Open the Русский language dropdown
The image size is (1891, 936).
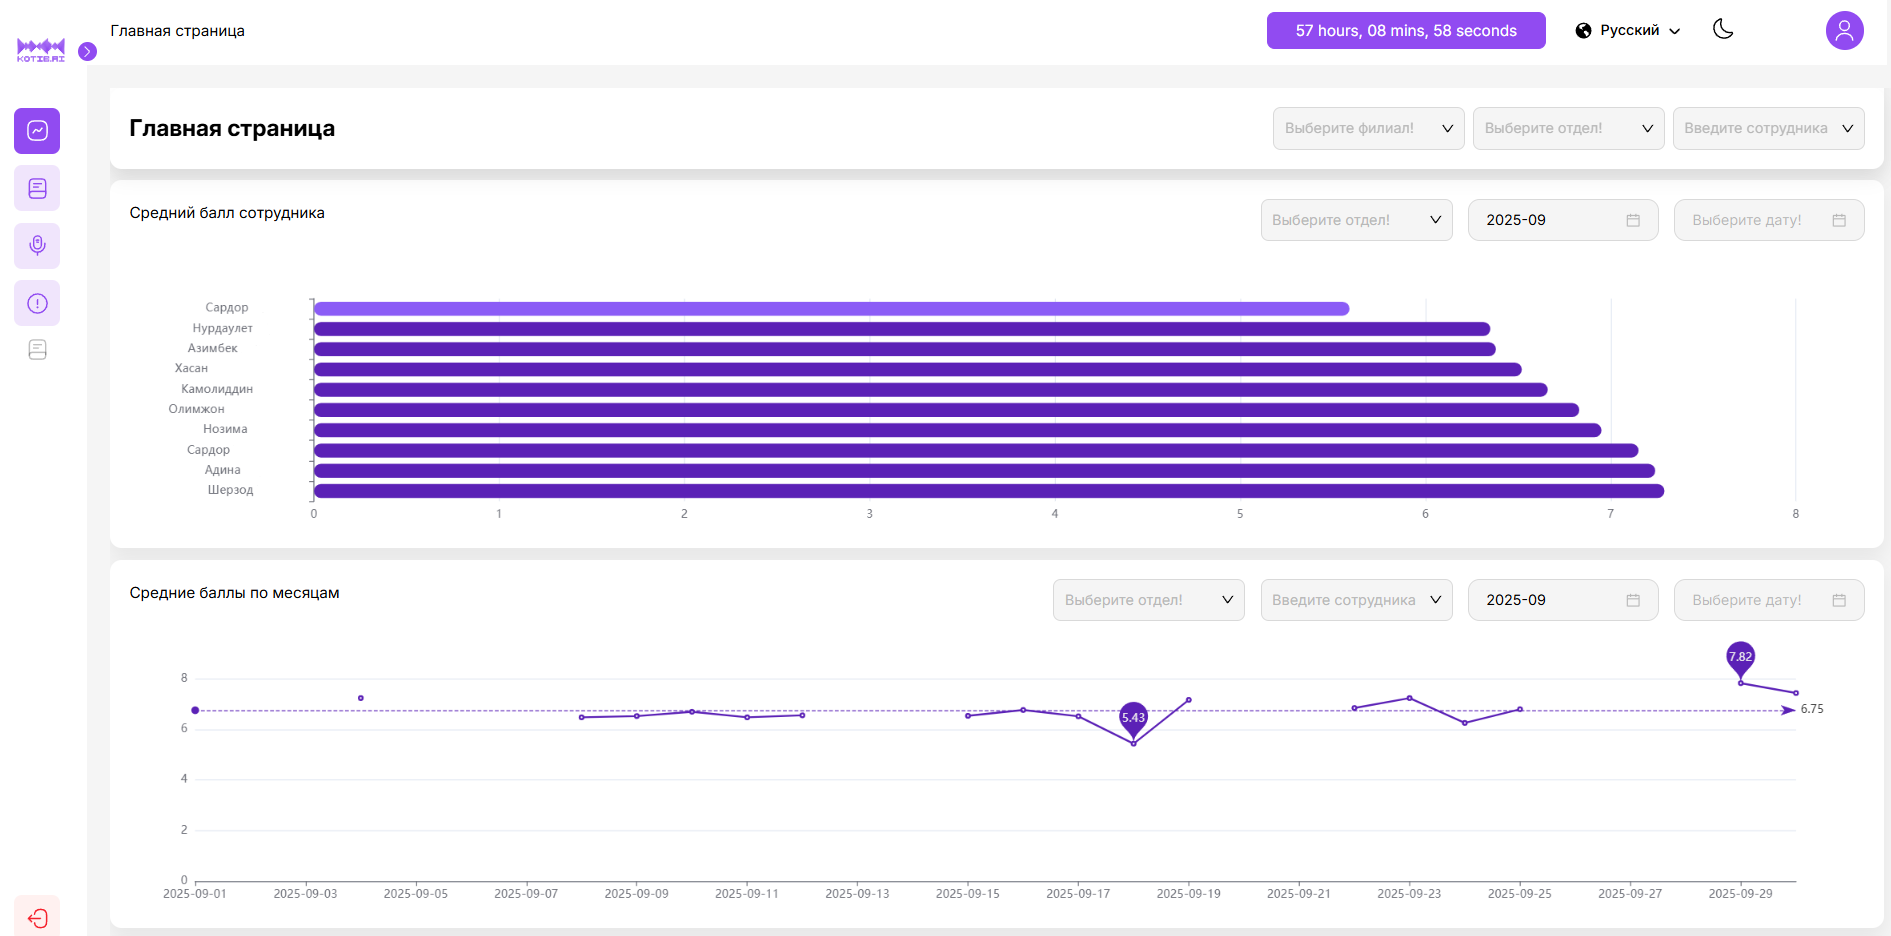point(1628,31)
